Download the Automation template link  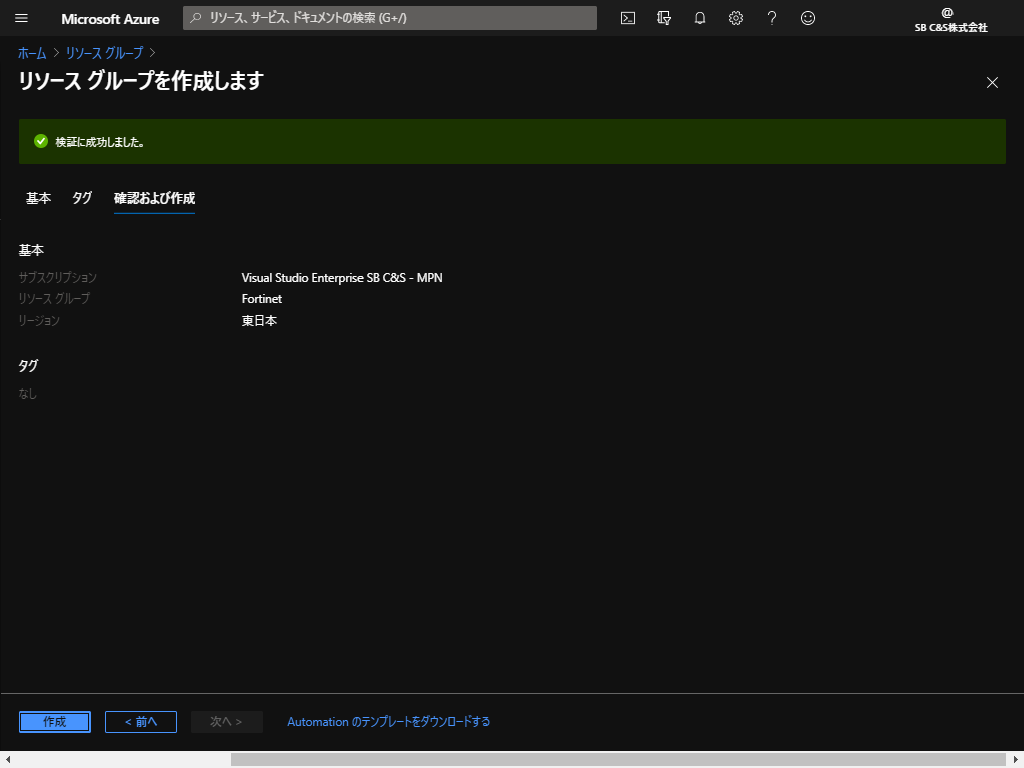(389, 722)
